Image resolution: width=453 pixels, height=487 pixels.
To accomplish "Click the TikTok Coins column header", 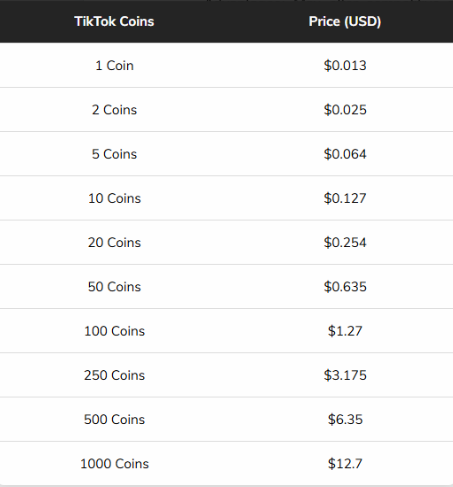I will tap(114, 21).
